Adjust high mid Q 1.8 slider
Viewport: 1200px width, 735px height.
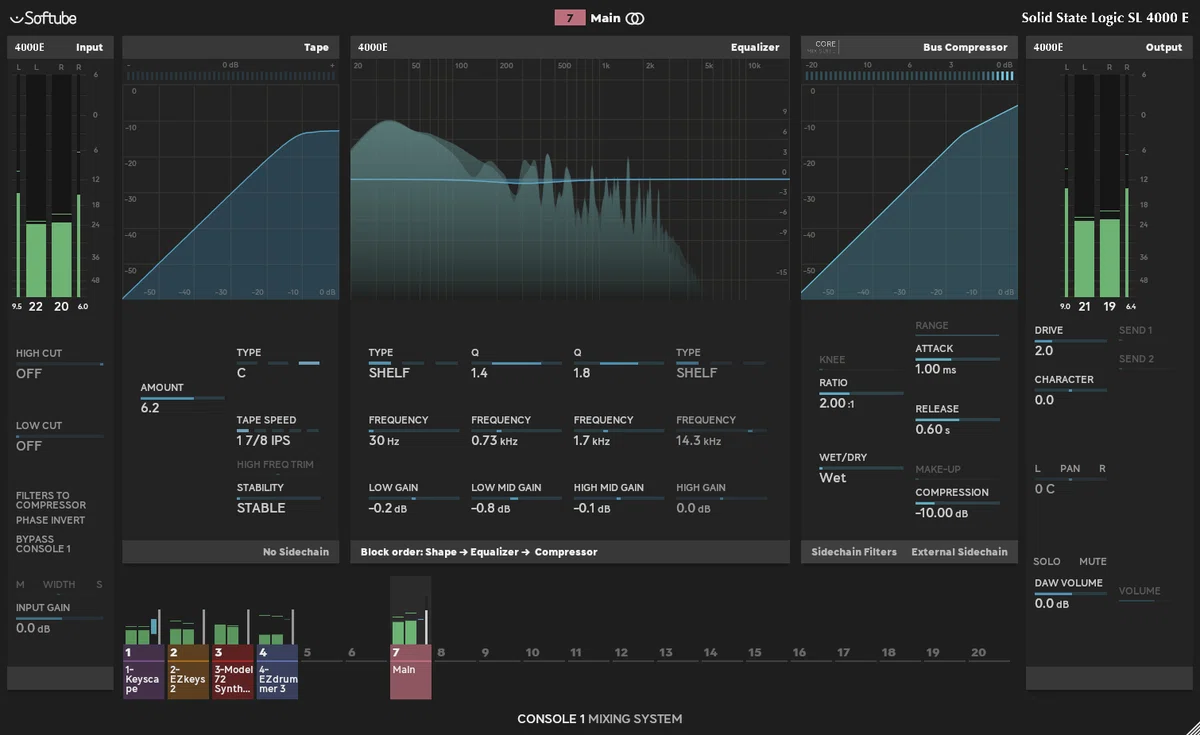click(617, 363)
